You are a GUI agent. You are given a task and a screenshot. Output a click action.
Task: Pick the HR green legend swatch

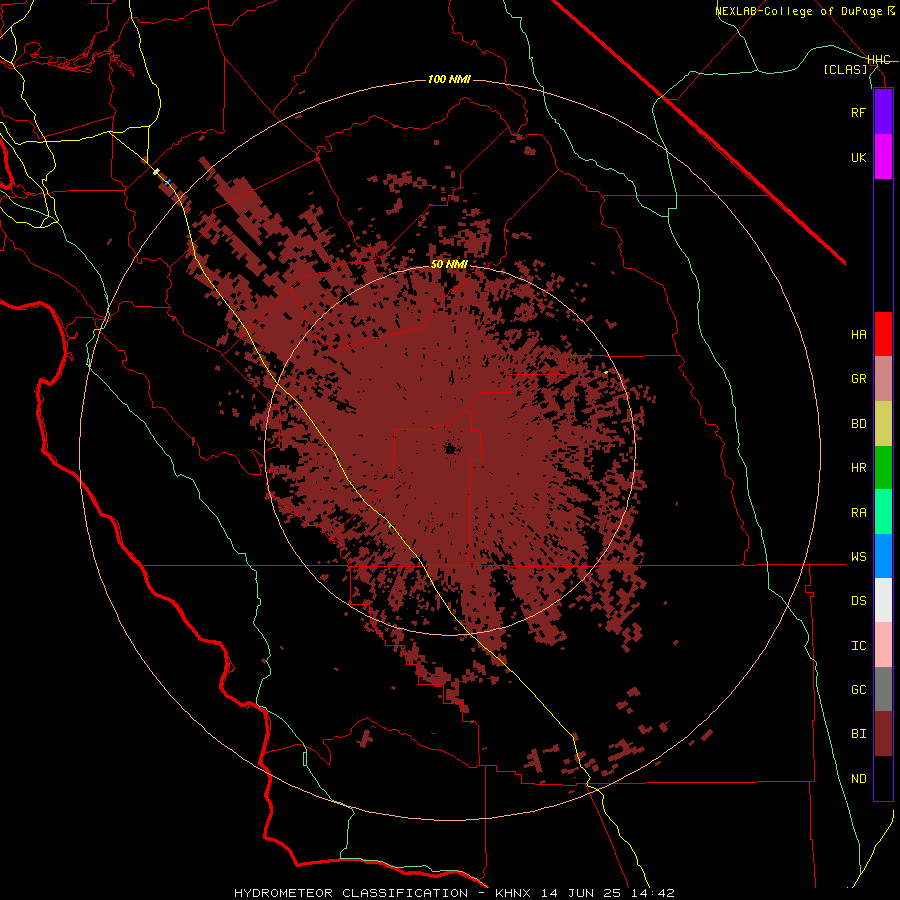point(883,468)
